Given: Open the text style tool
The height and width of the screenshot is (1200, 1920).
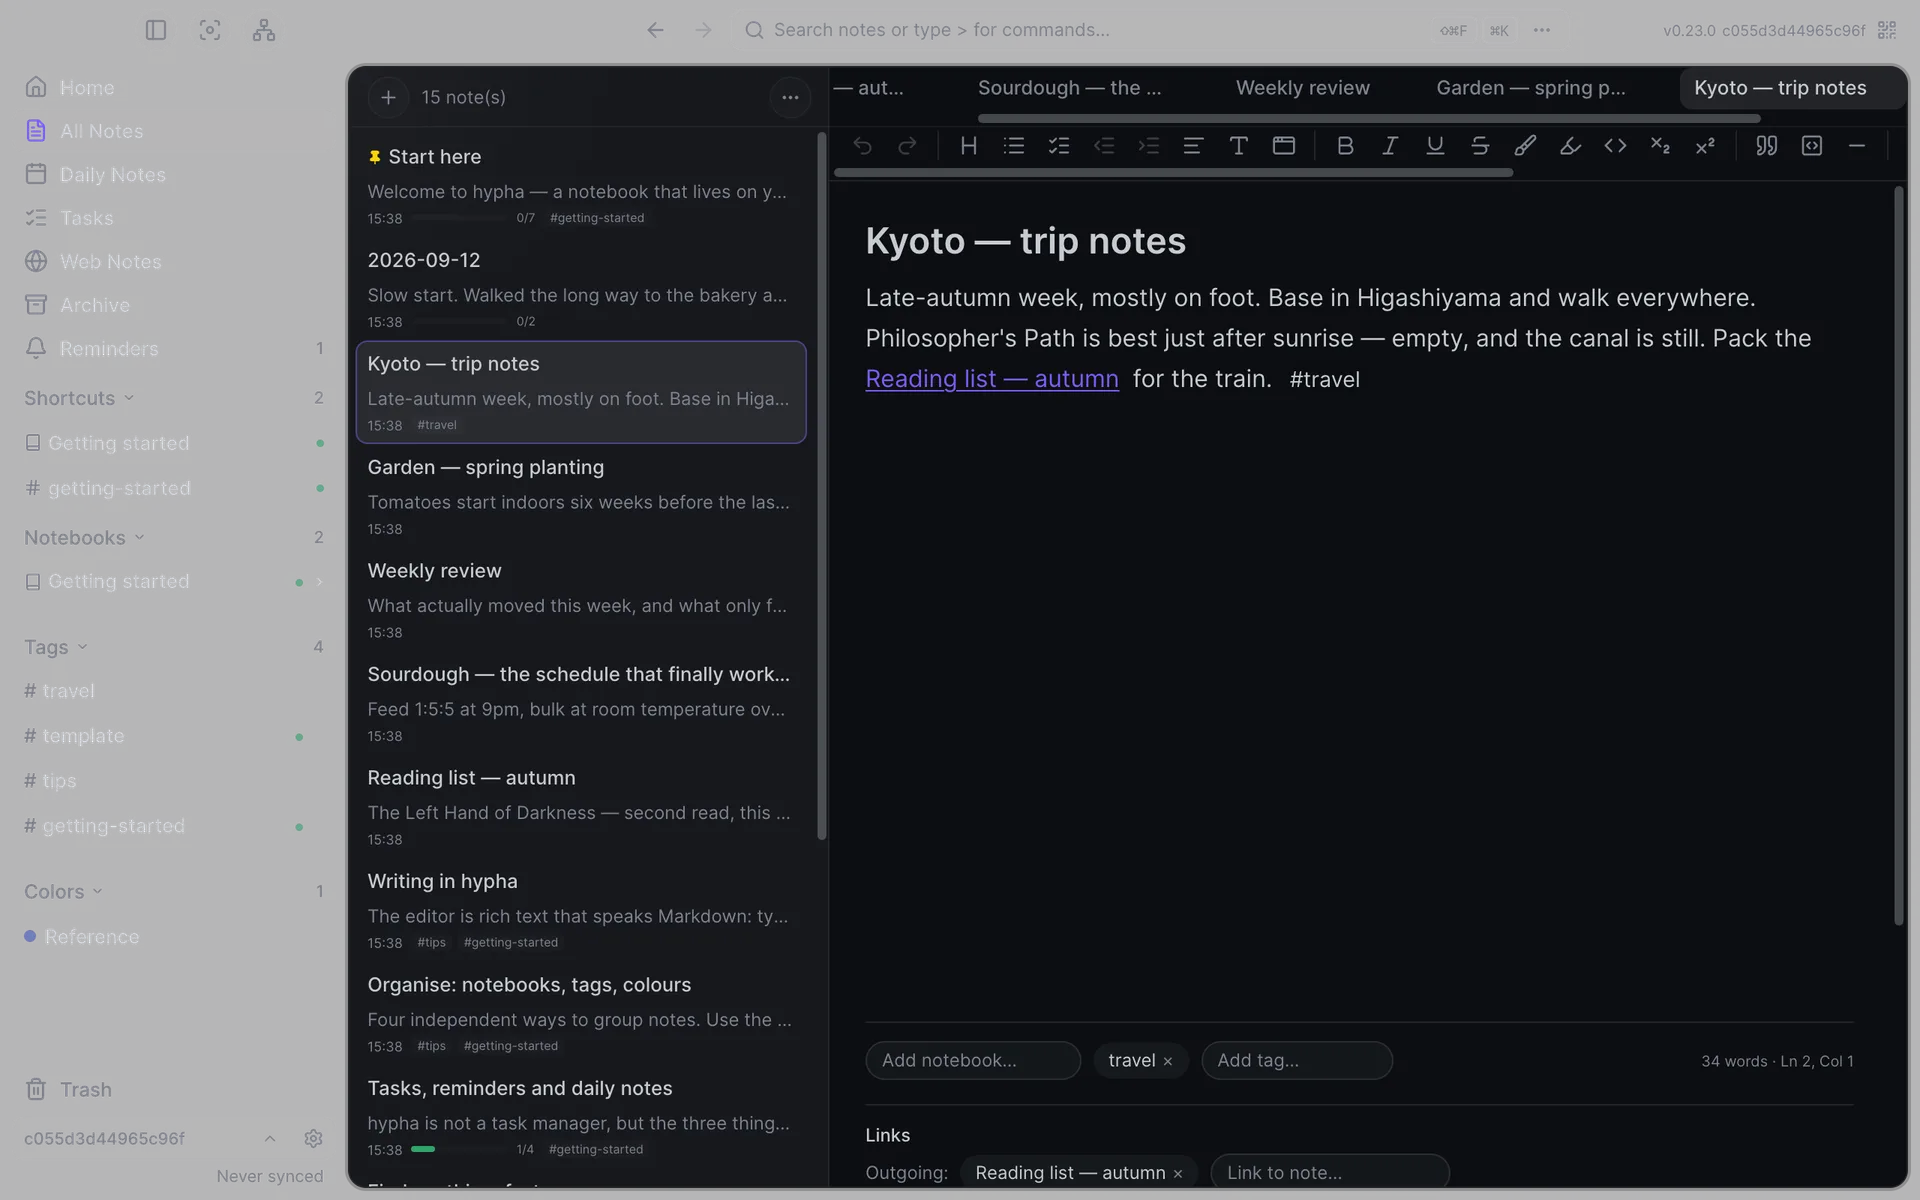Looking at the screenshot, I should [1238, 146].
